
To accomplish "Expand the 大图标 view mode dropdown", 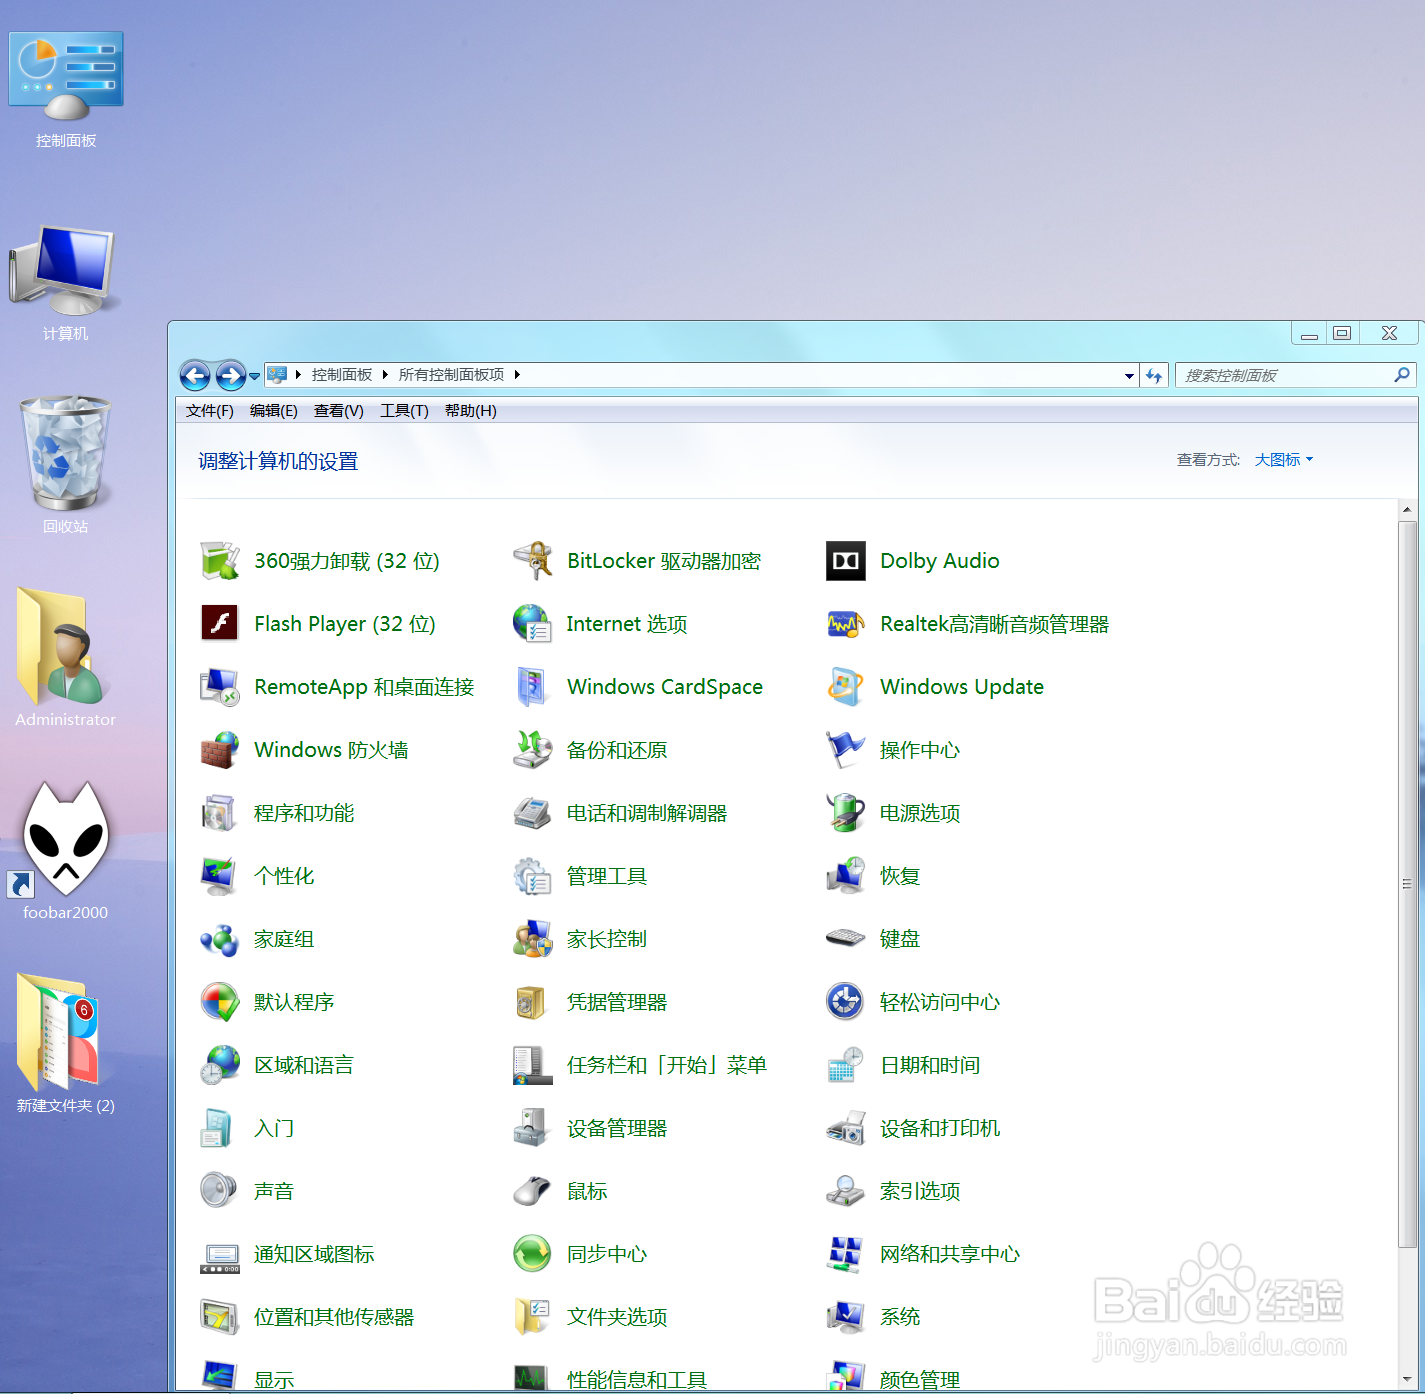I will click(1284, 460).
